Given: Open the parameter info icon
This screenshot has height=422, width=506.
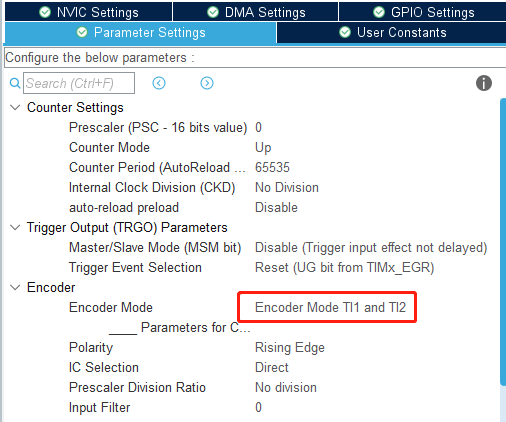Looking at the screenshot, I should tap(484, 83).
